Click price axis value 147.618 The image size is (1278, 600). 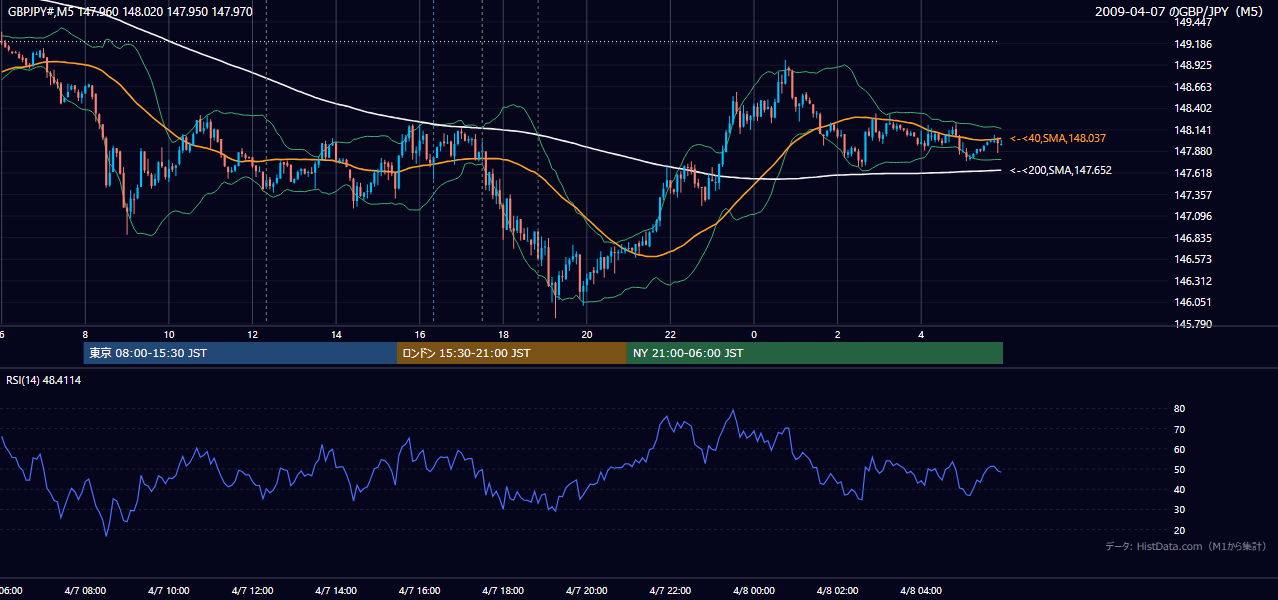[x=1193, y=173]
